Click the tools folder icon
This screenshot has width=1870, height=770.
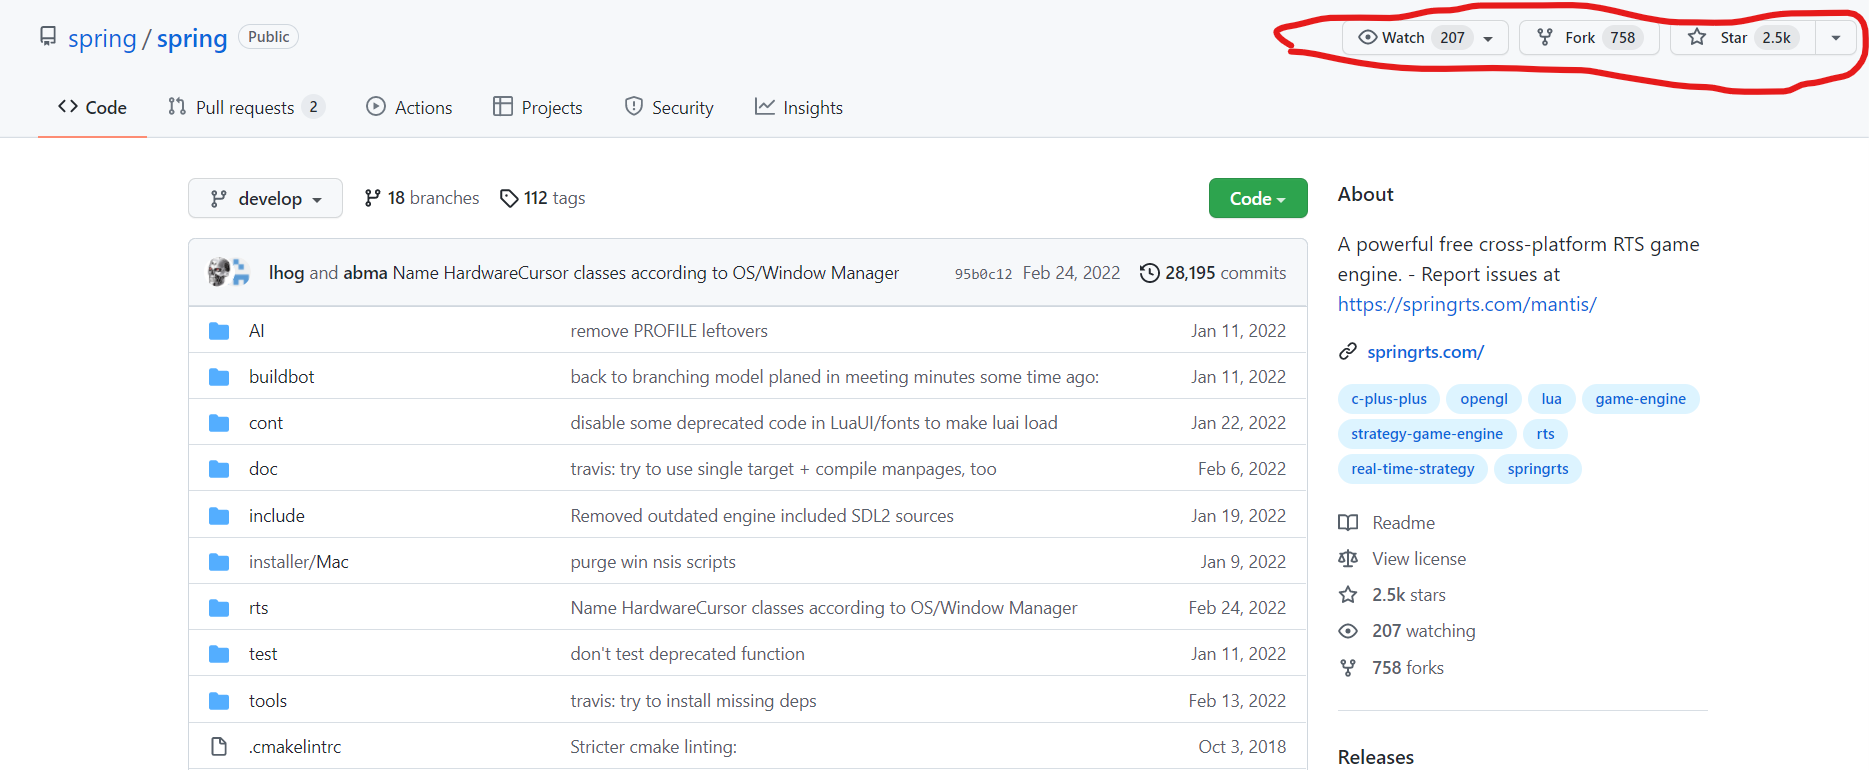219,701
